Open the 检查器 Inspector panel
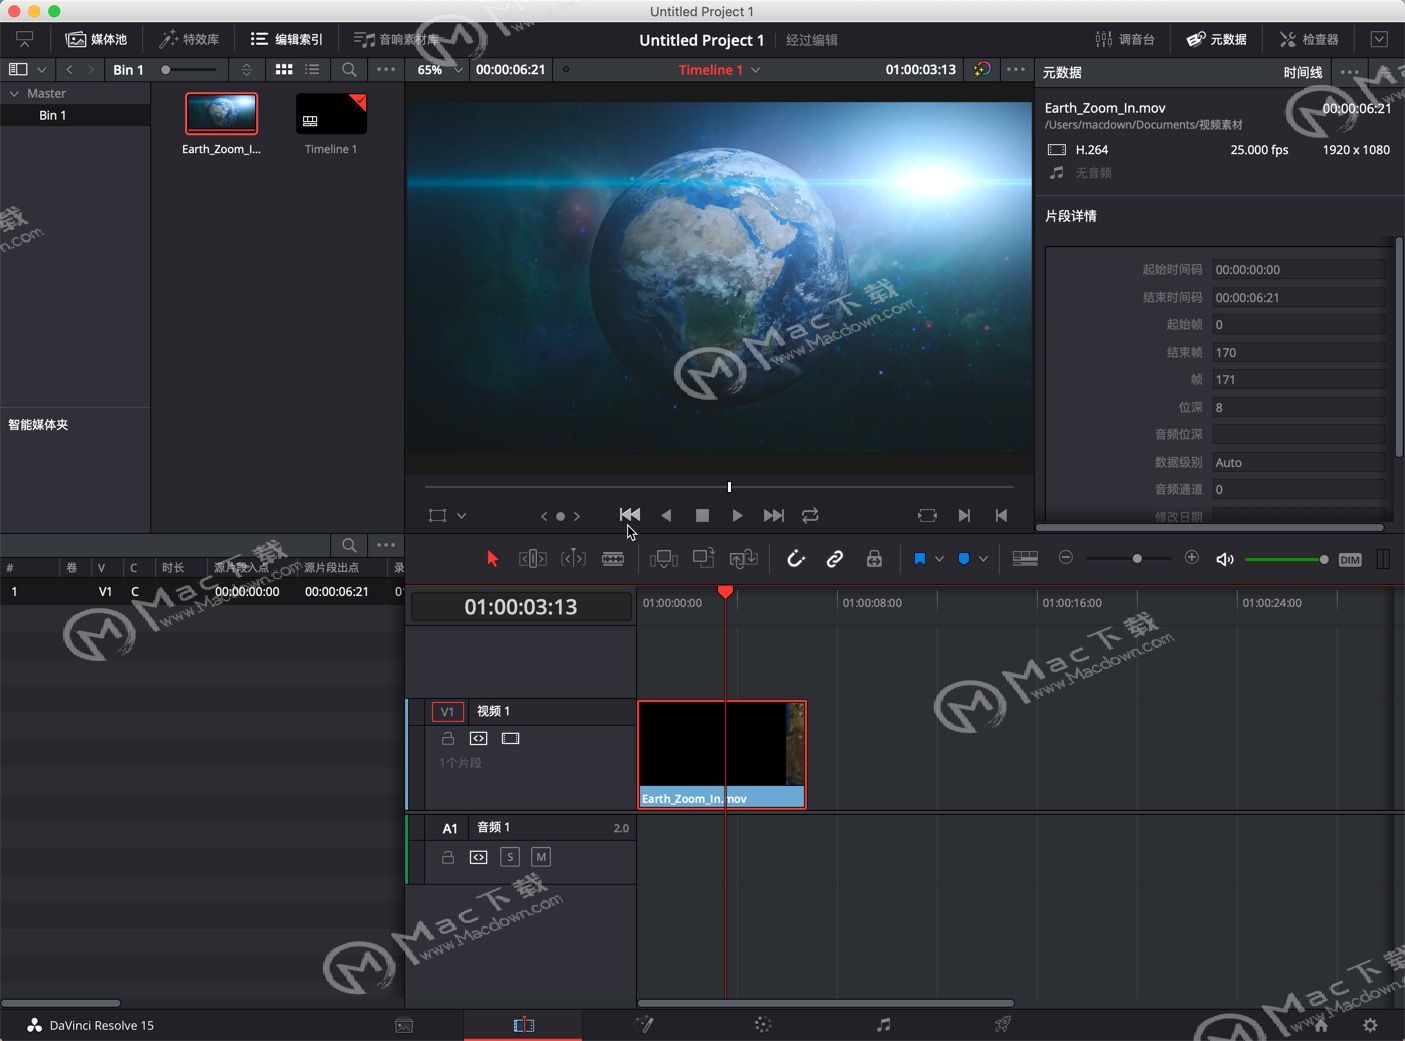 pos(1309,39)
